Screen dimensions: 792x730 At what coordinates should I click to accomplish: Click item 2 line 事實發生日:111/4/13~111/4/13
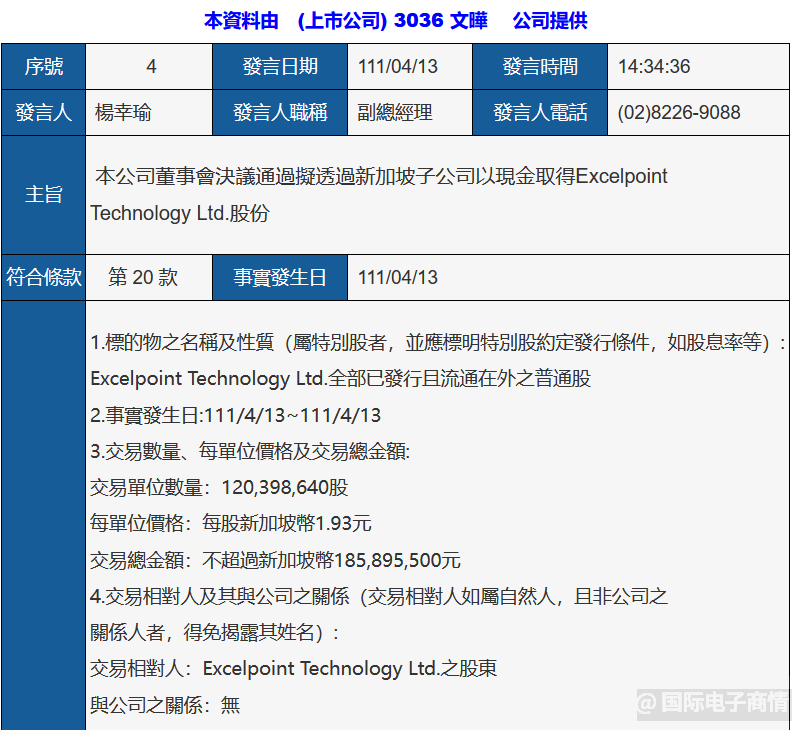click(x=235, y=415)
